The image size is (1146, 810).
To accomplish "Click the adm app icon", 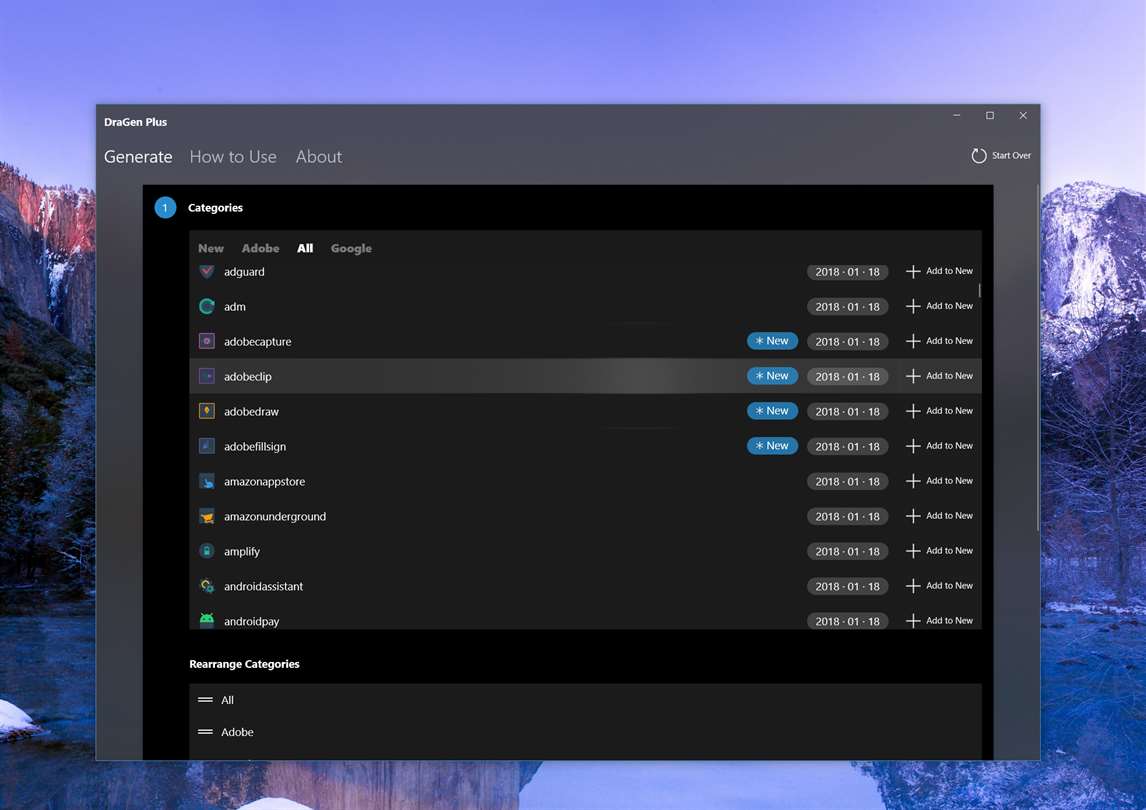I will coord(207,306).
